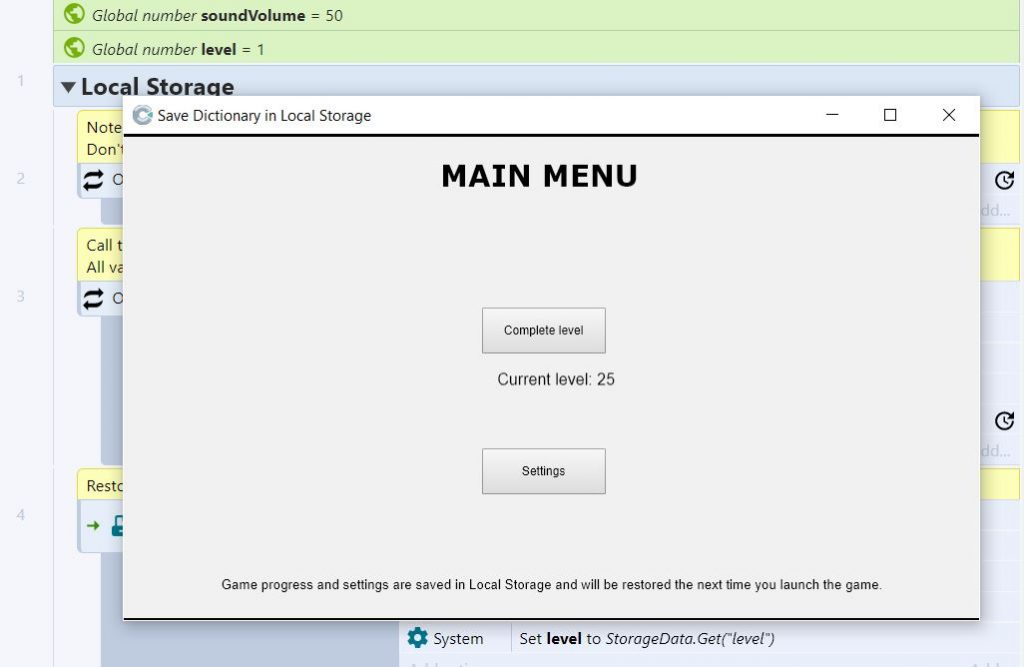Image resolution: width=1024 pixels, height=667 pixels.
Task: Select the trigger arrows icon in event 2
Action: [94, 181]
